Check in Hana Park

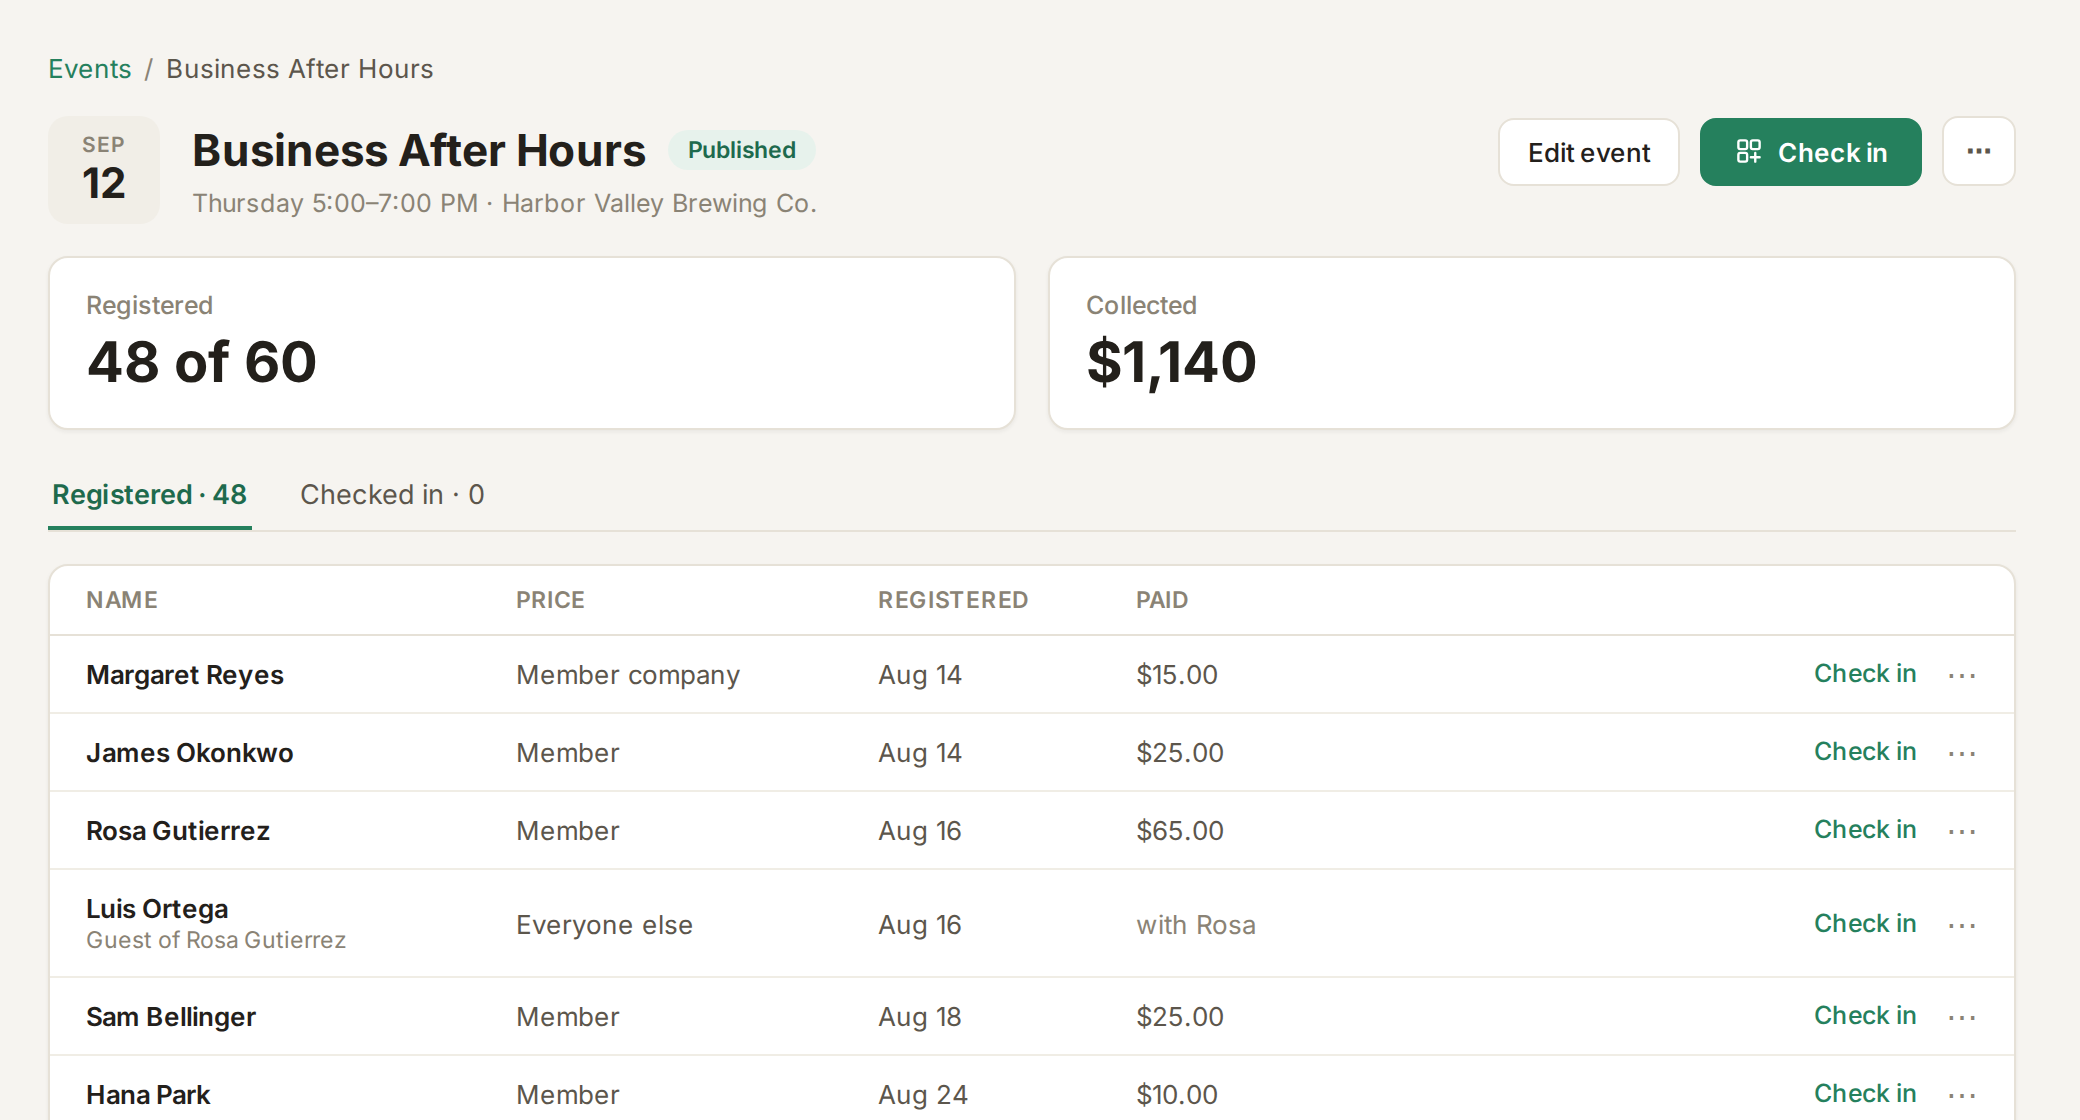(x=1865, y=1094)
